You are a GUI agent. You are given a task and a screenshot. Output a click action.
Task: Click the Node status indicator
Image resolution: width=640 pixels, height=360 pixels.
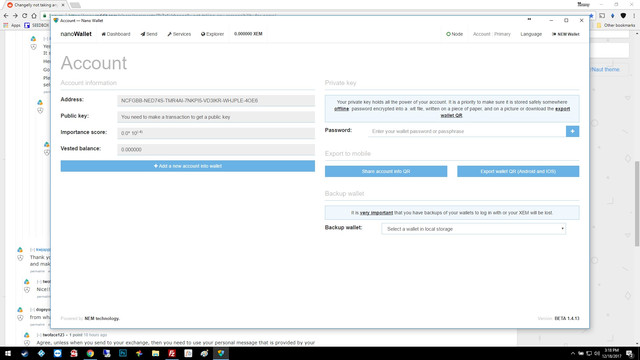coord(454,34)
